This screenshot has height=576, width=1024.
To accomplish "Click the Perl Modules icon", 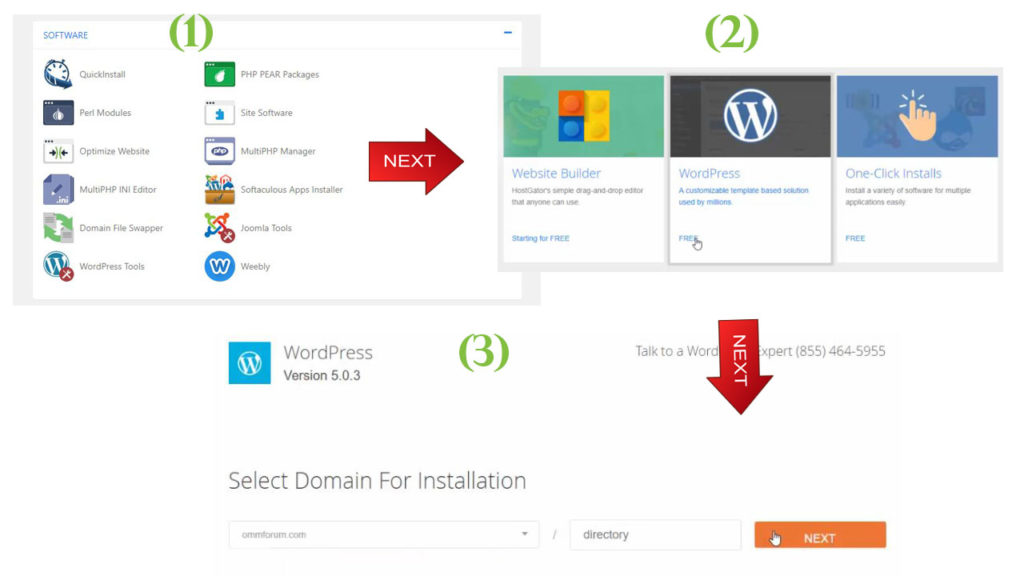I will point(58,113).
